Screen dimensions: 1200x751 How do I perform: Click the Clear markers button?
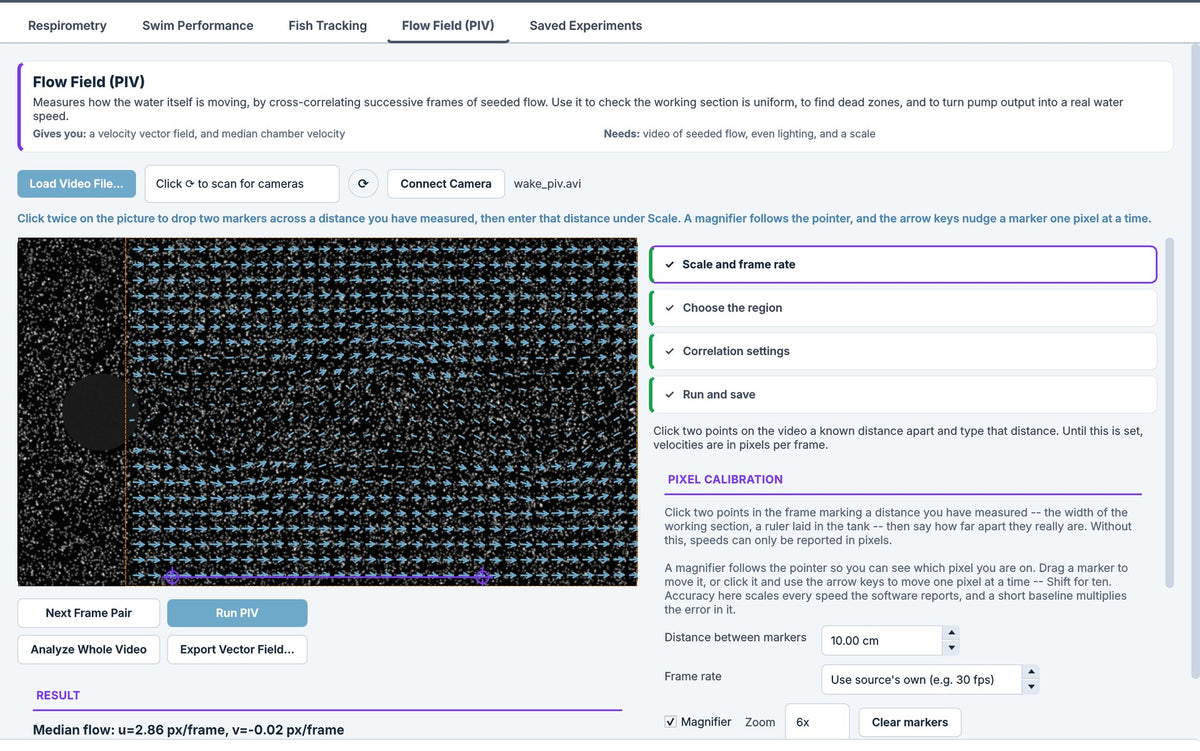(x=910, y=722)
